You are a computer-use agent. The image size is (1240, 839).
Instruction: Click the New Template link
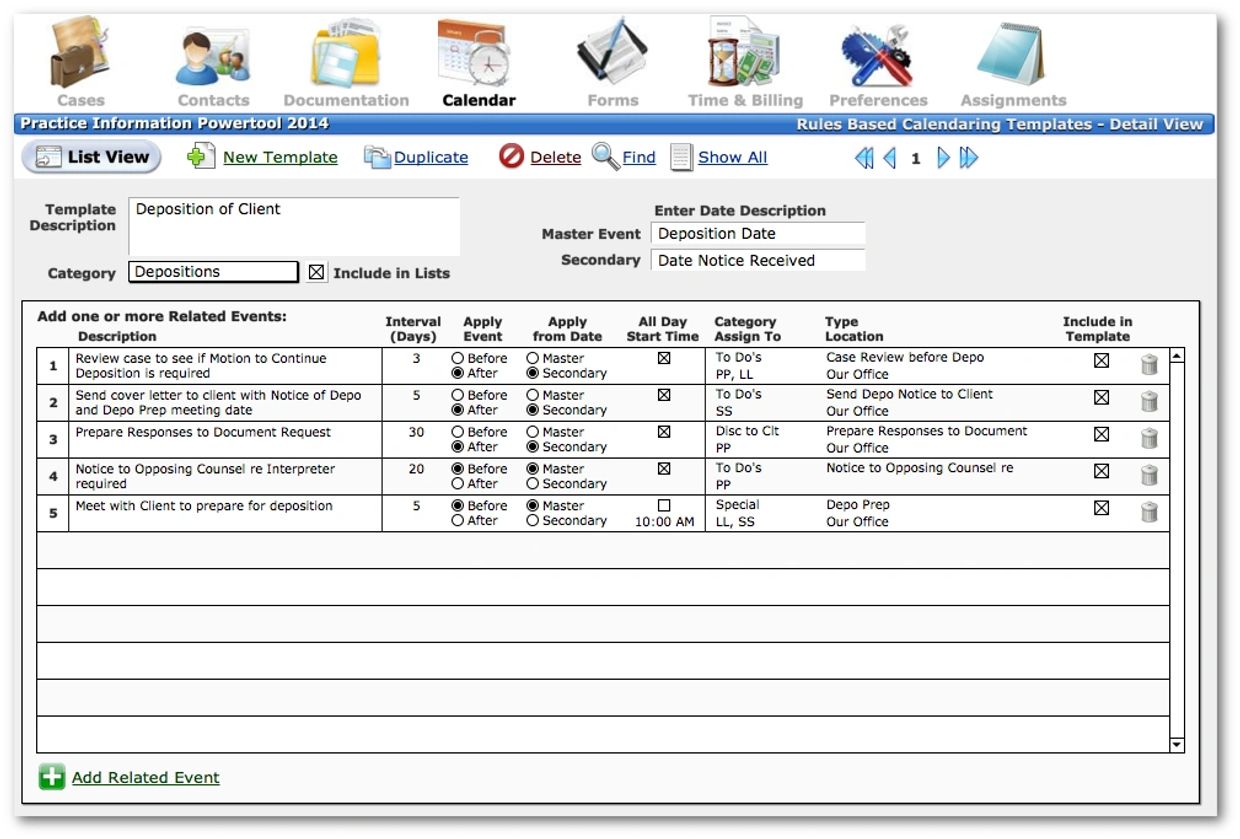[279, 157]
